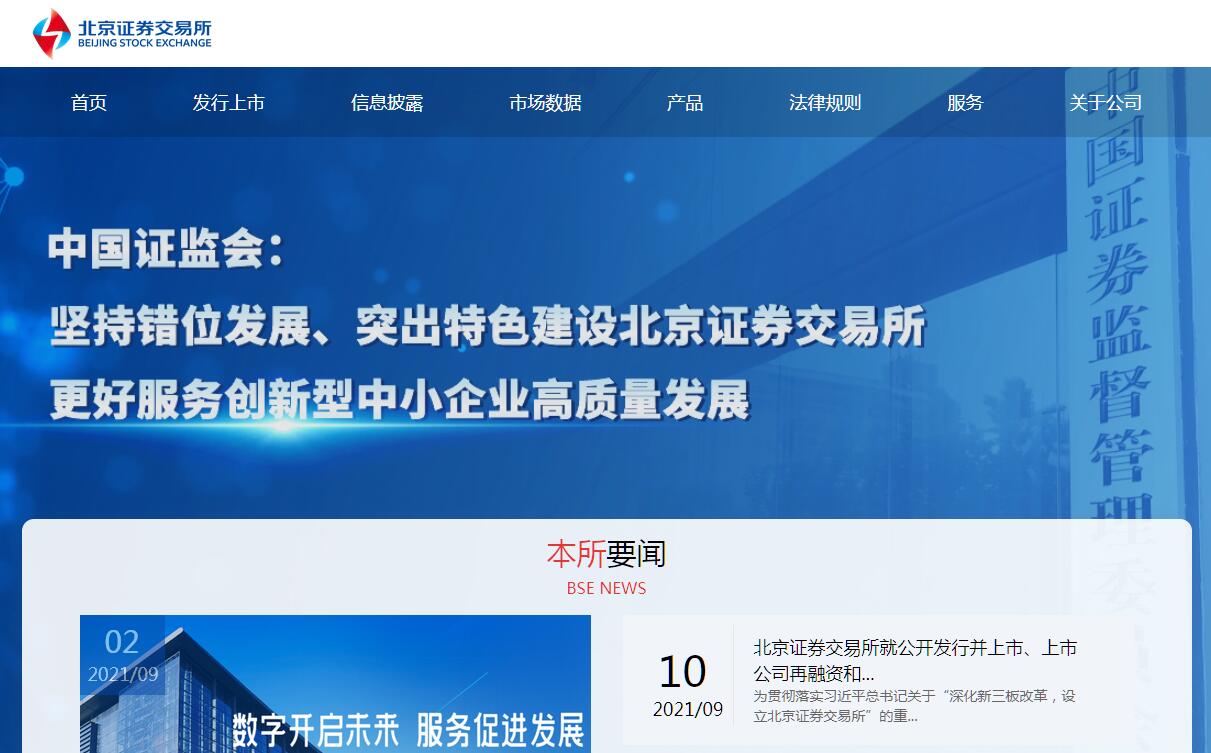This screenshot has height=753, width=1211.
Task: Click 产品 in the navigation bar
Action: coord(685,103)
